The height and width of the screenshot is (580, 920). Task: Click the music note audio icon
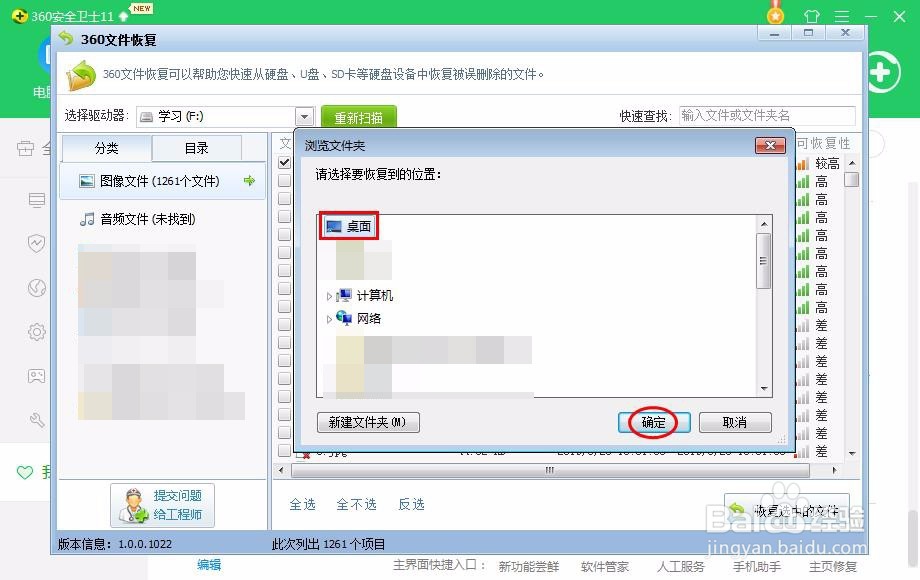[x=87, y=219]
